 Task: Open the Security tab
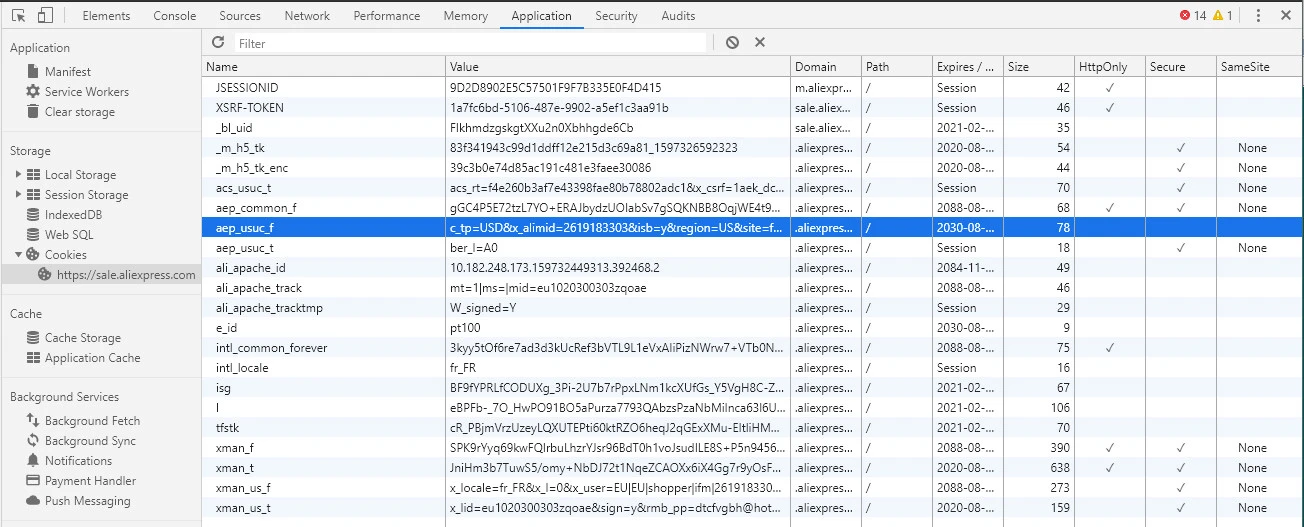tap(616, 16)
